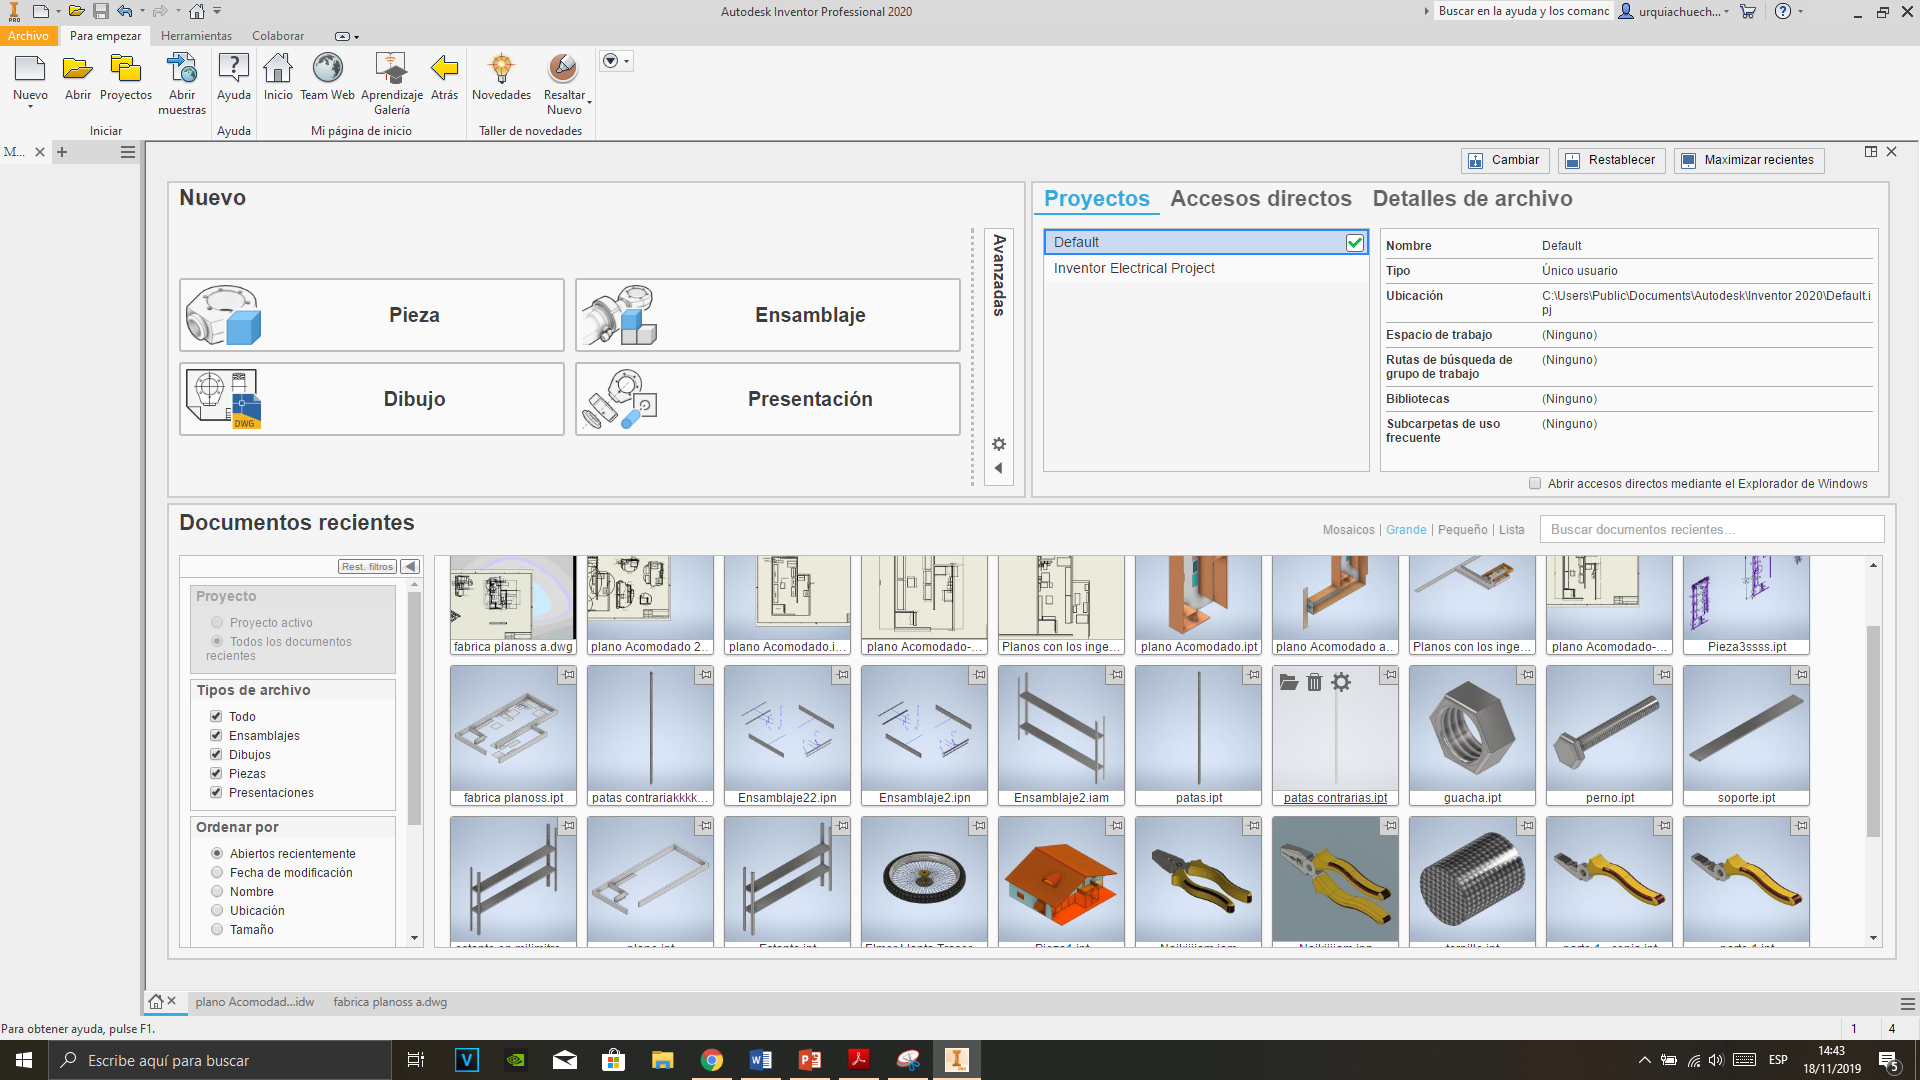Toggle the Piezas checkbox
Viewport: 1920px width, 1080px height.
(216, 773)
